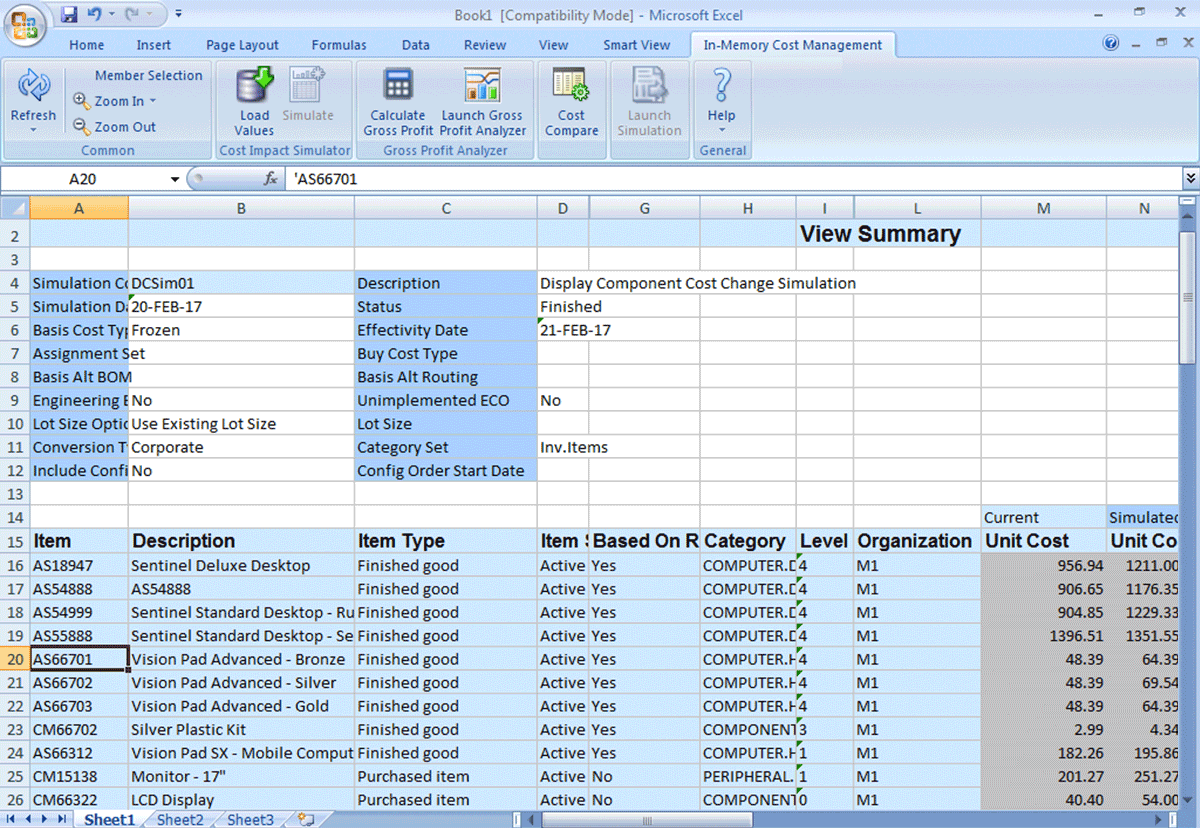Open the Calculate Gross Profit tool
The width and height of the screenshot is (1200, 828).
click(x=398, y=87)
